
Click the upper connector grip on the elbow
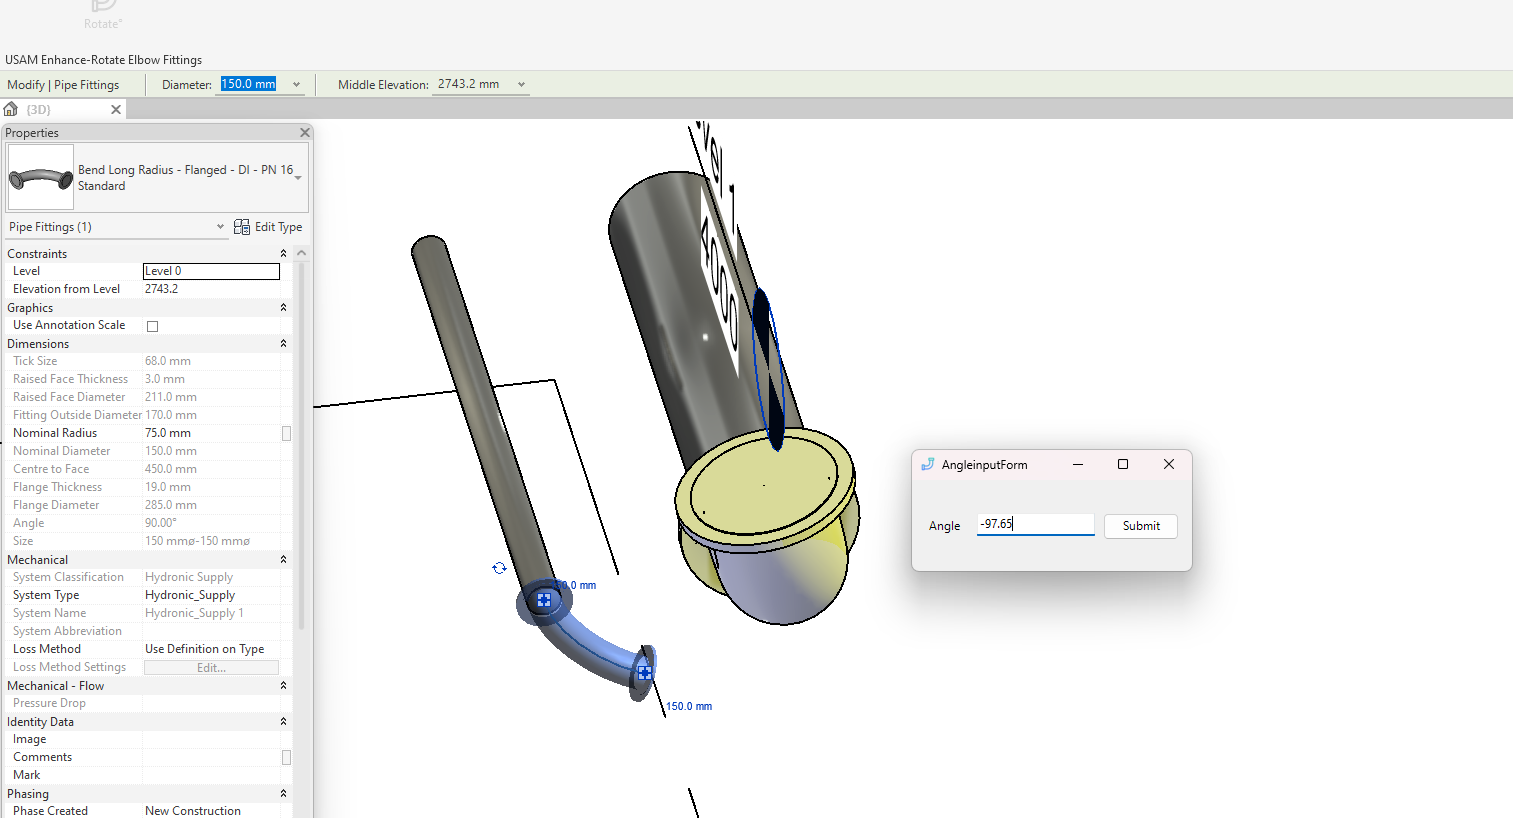[544, 600]
